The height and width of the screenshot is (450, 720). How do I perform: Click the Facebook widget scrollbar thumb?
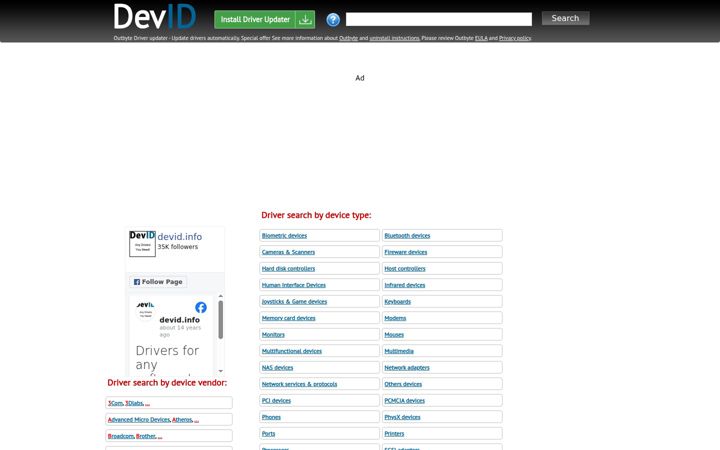pos(220,320)
